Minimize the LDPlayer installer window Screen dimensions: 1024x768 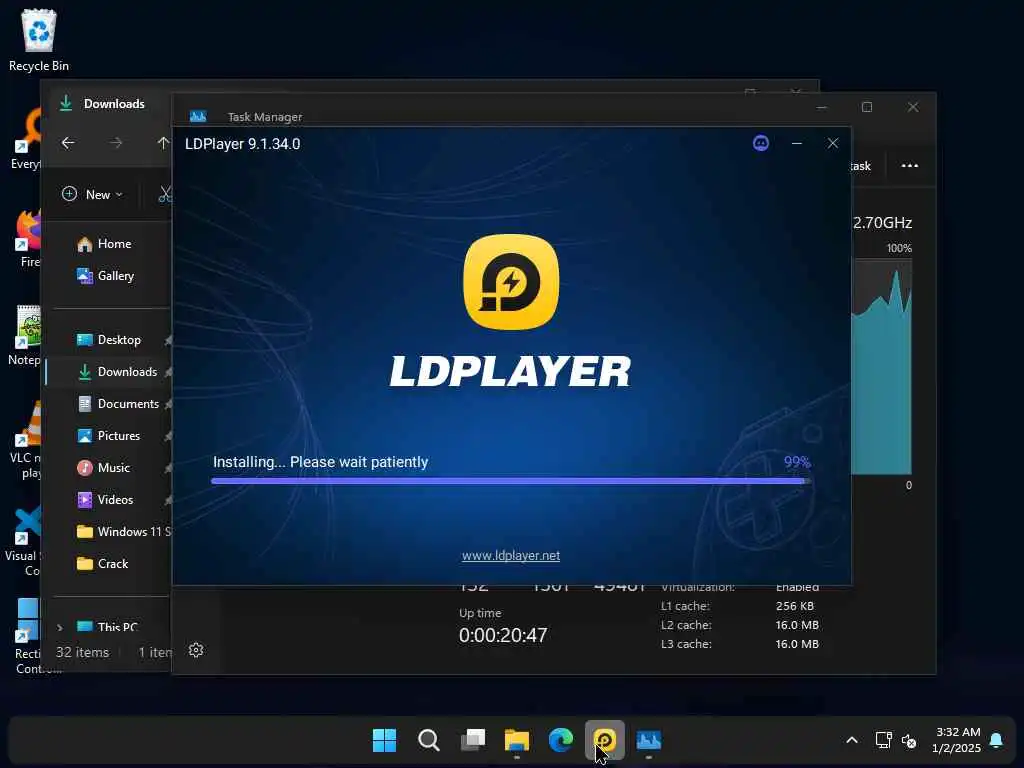[797, 143]
